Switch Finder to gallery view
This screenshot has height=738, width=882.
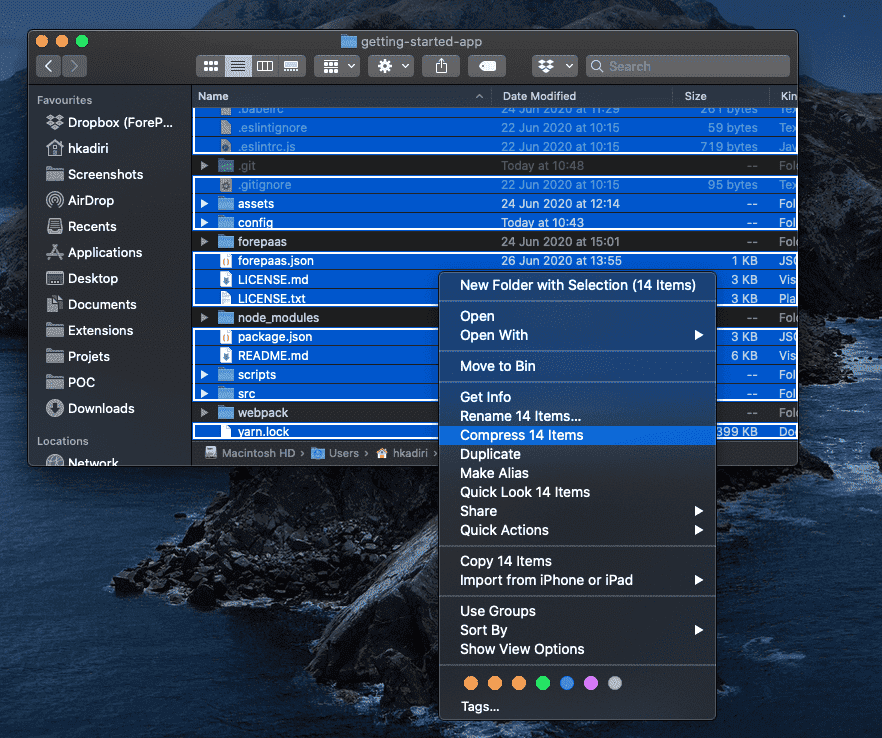[291, 66]
